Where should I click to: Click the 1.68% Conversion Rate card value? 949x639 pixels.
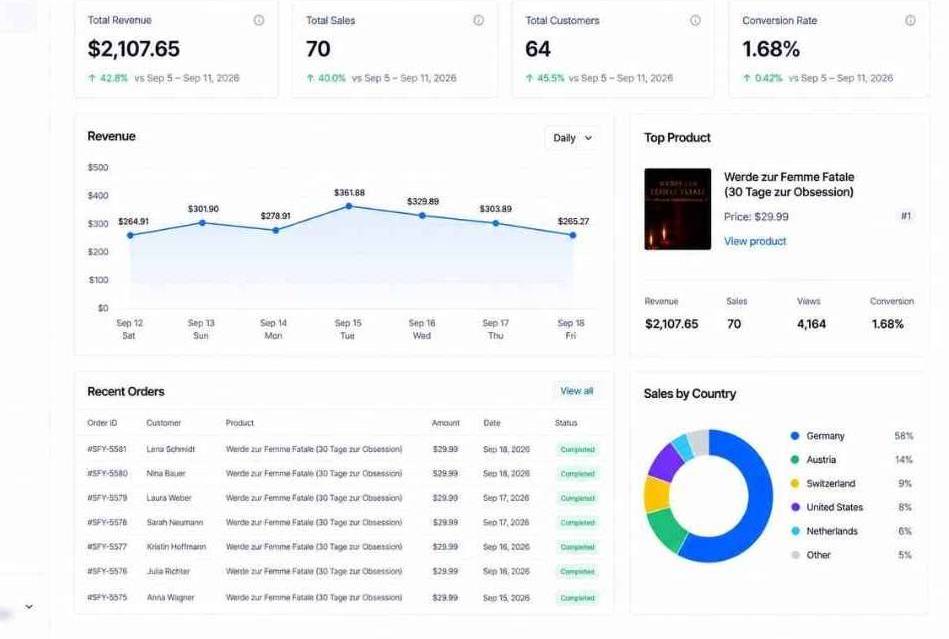pos(771,49)
